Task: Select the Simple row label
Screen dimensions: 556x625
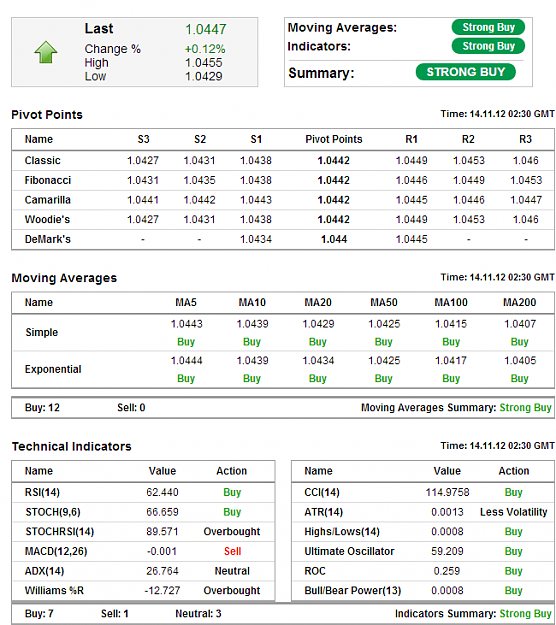Action: coord(42,332)
